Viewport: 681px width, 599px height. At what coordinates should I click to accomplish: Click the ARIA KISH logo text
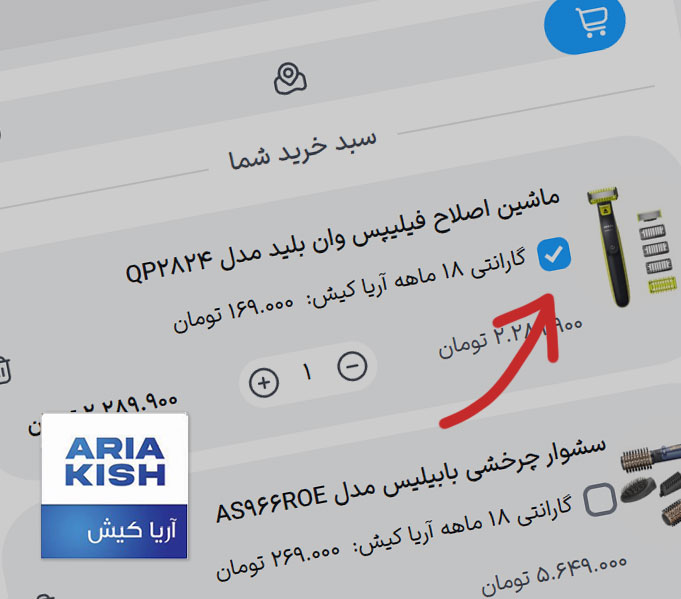(115, 461)
